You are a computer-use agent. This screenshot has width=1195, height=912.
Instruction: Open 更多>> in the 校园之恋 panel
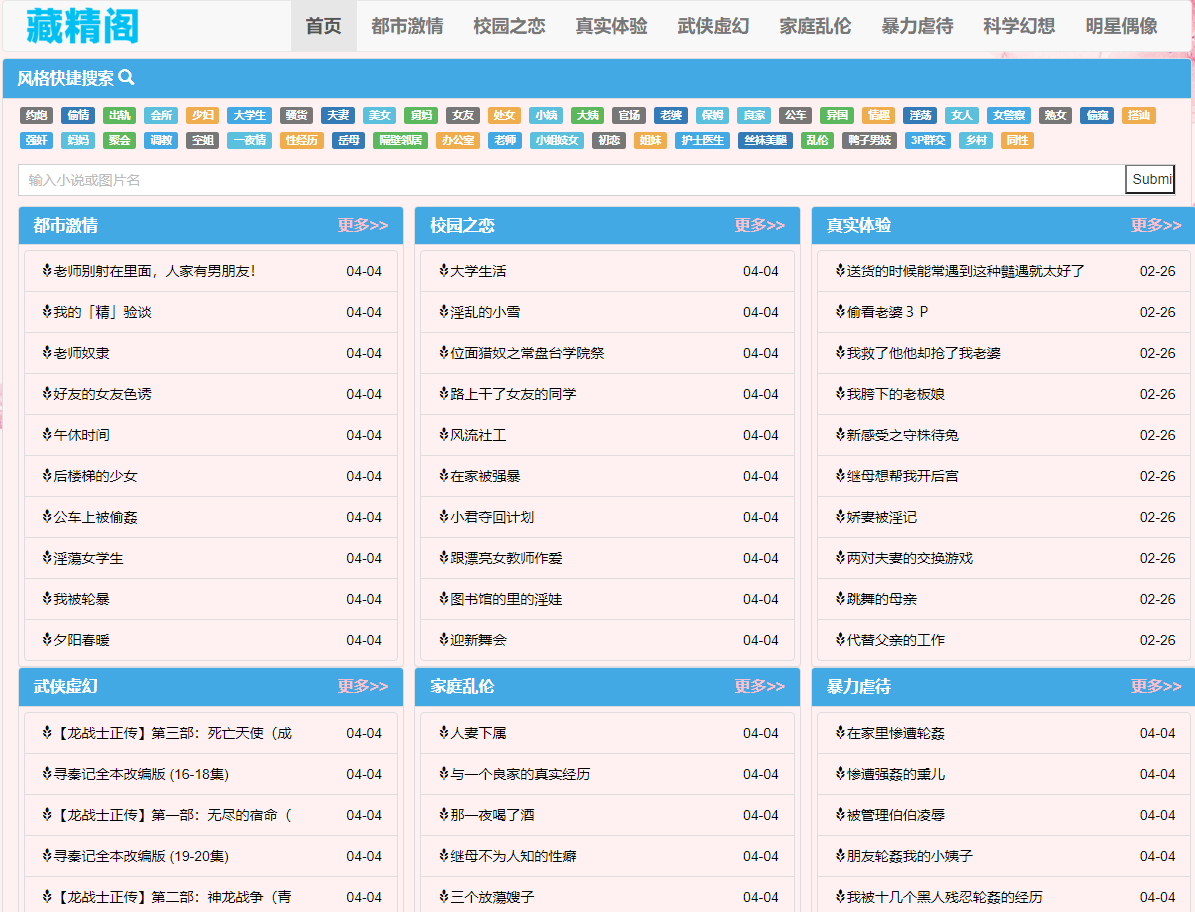[759, 225]
